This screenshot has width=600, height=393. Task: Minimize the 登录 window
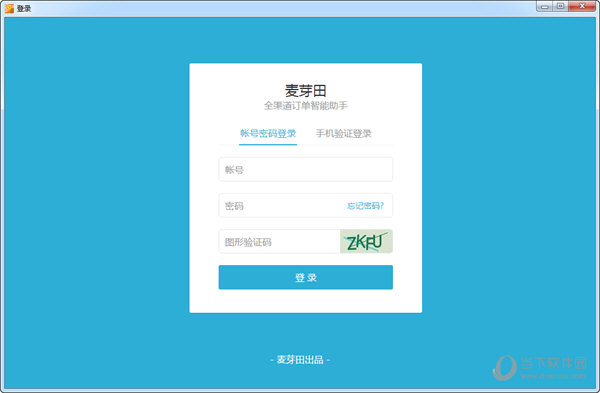click(545, 6)
